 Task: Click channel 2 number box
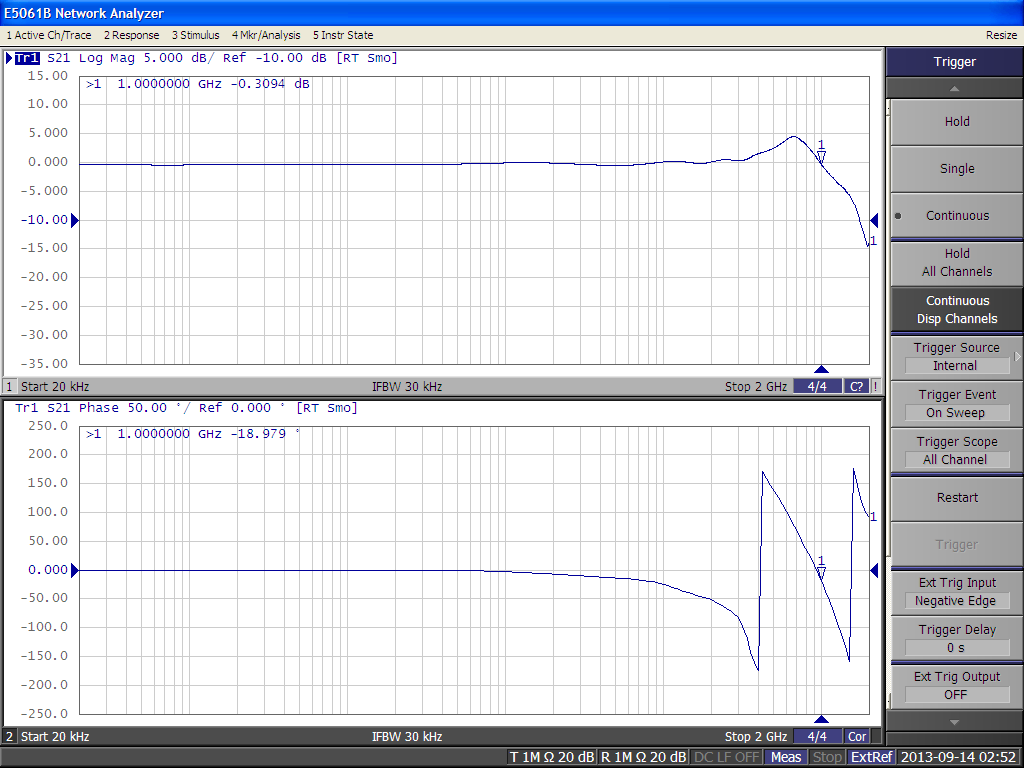coord(10,737)
